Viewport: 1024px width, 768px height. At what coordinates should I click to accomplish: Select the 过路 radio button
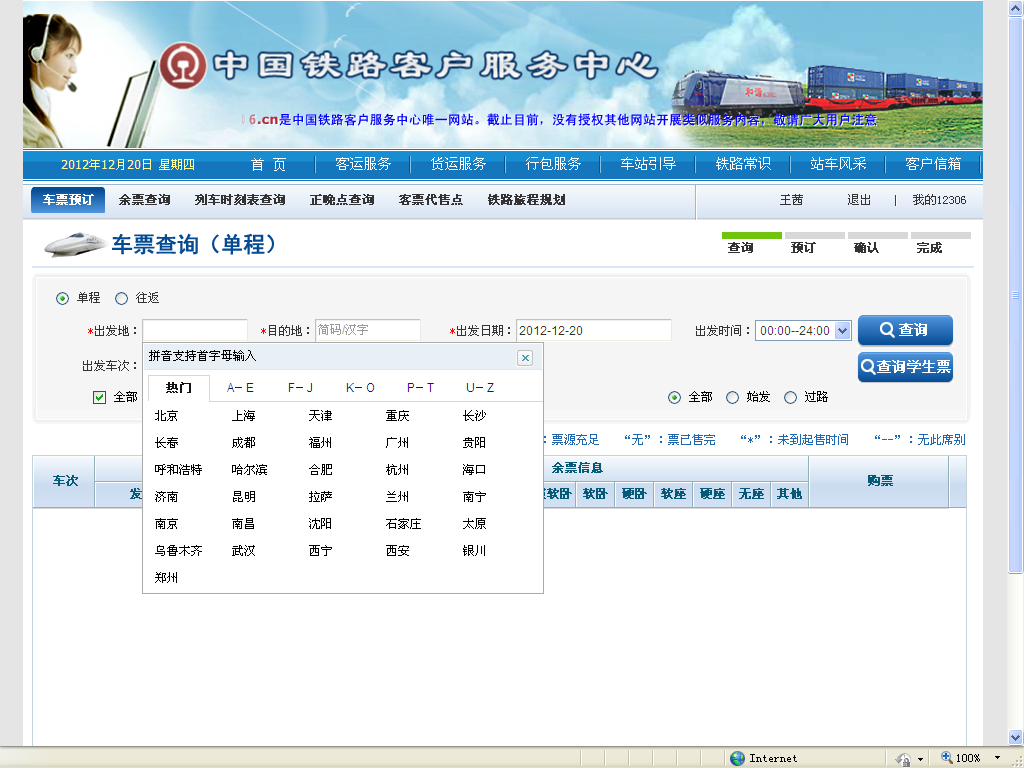click(x=790, y=397)
